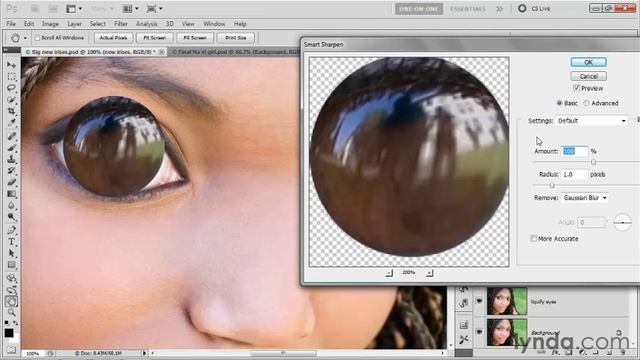
Task: Select the Brush tool
Action: (x=11, y=147)
